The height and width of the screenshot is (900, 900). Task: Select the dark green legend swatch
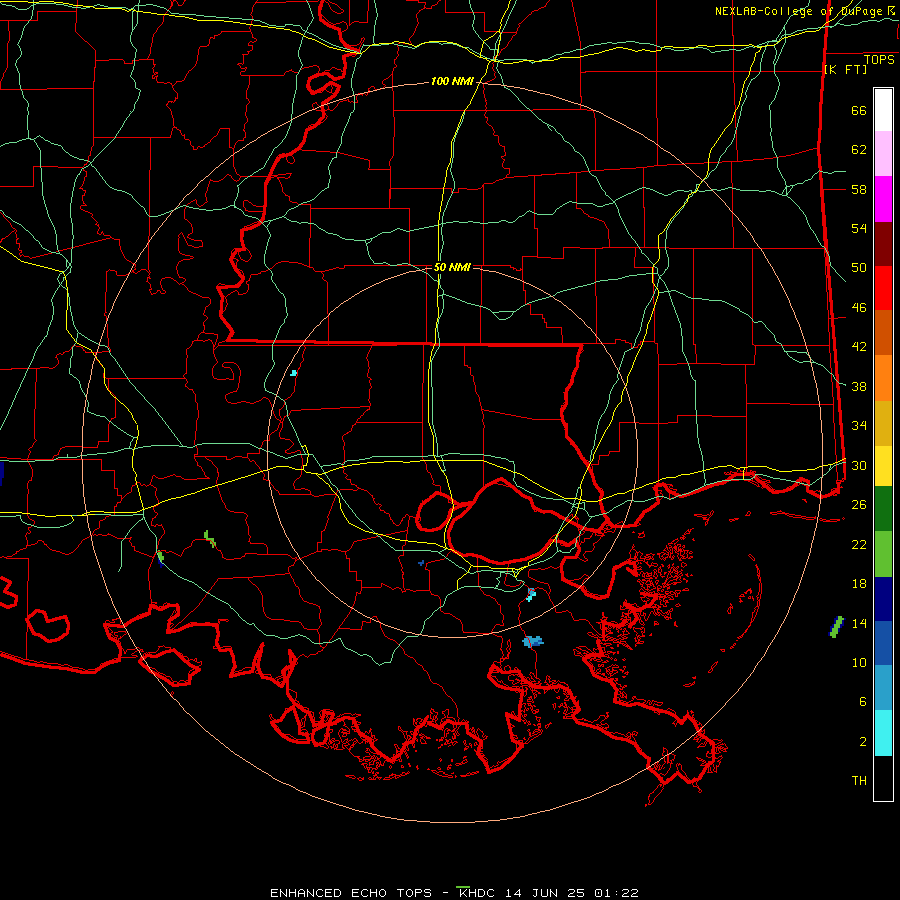click(x=883, y=509)
